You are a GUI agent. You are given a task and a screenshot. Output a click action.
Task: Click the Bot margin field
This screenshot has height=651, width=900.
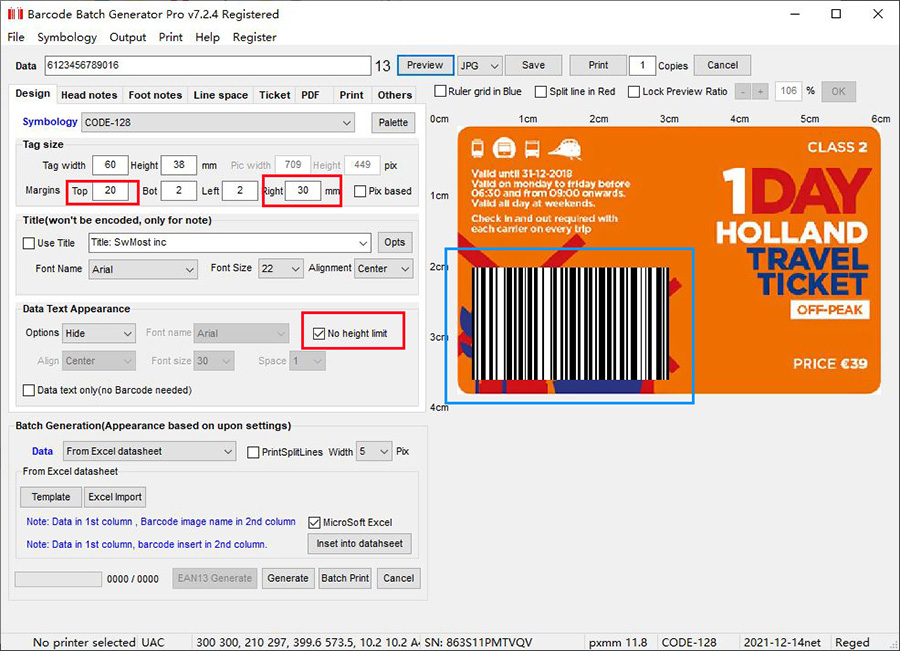tap(179, 191)
